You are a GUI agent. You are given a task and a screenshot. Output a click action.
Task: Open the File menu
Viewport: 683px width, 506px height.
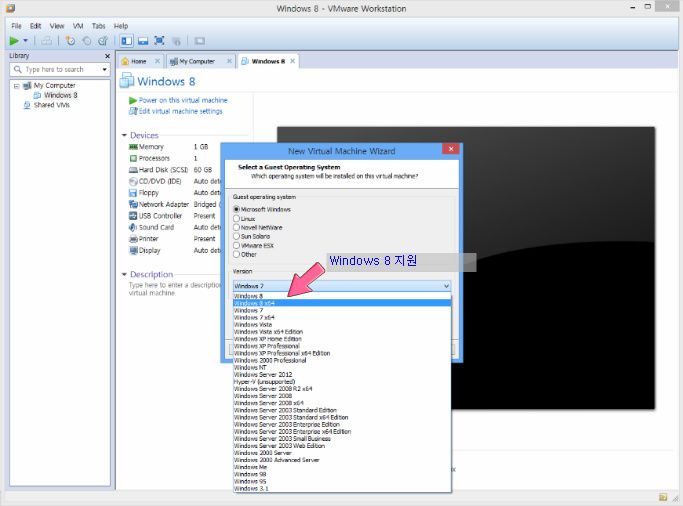(16, 26)
